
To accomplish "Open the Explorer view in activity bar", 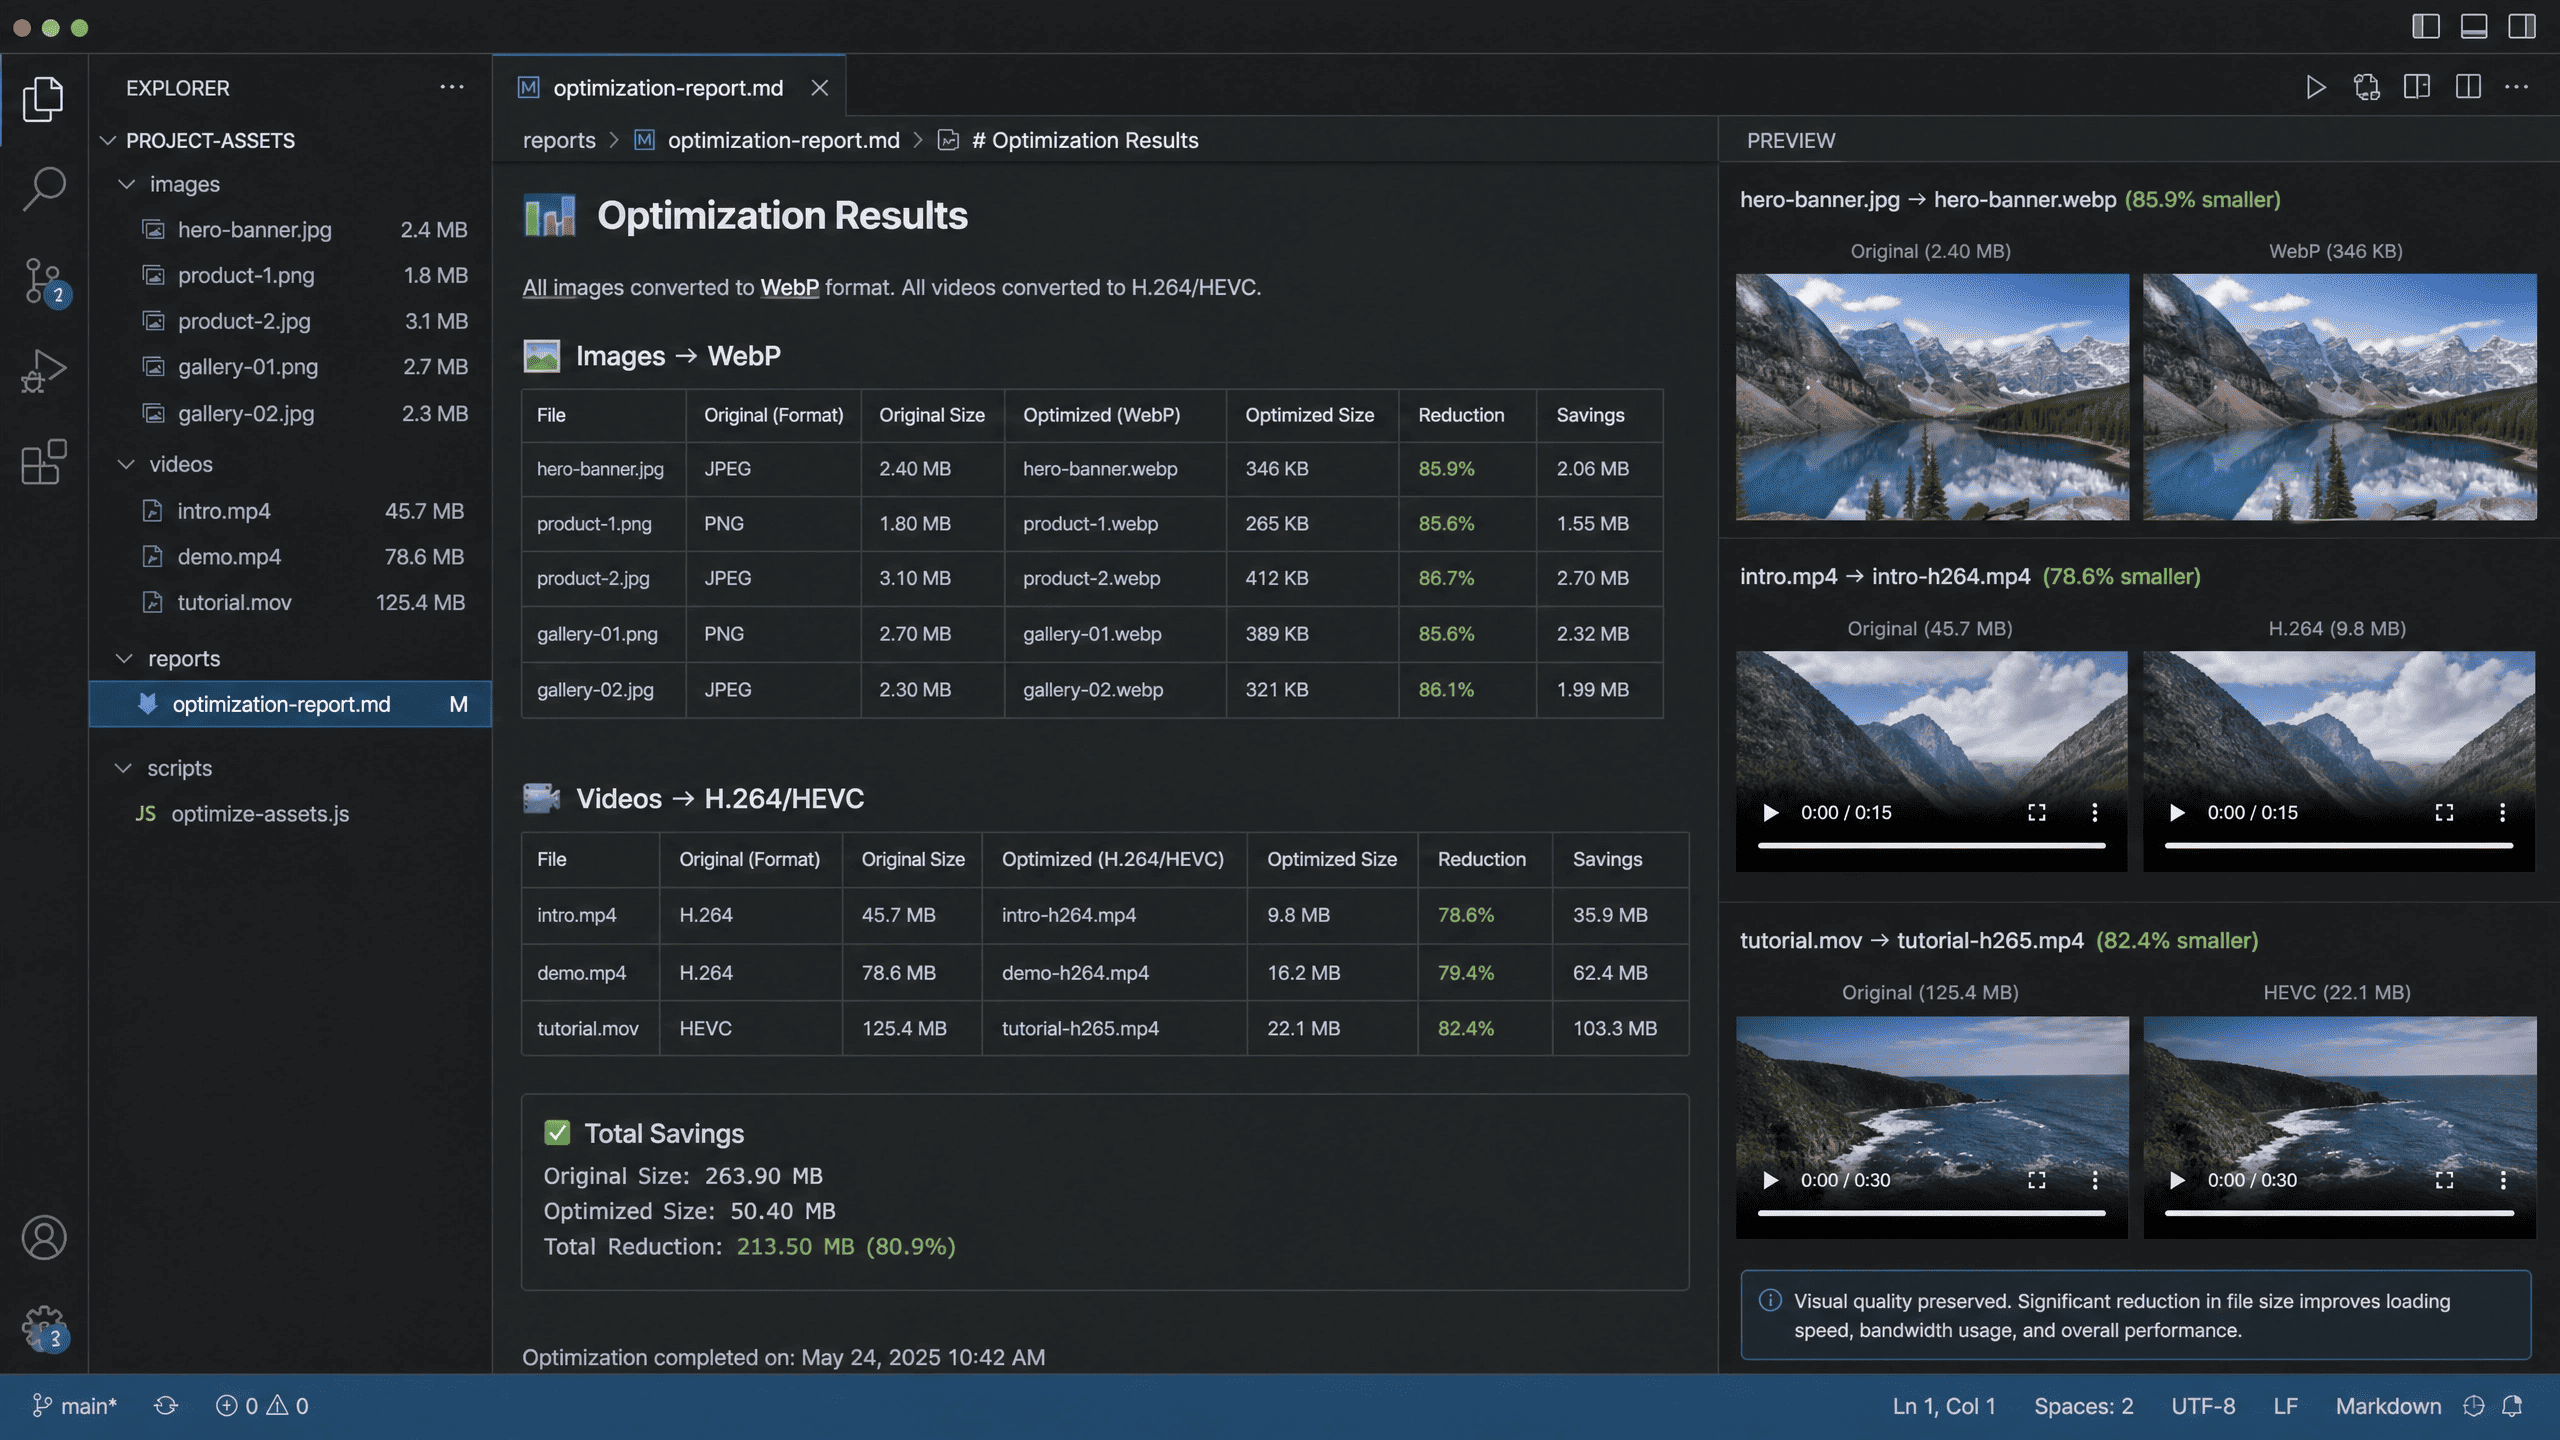I will pos(43,99).
